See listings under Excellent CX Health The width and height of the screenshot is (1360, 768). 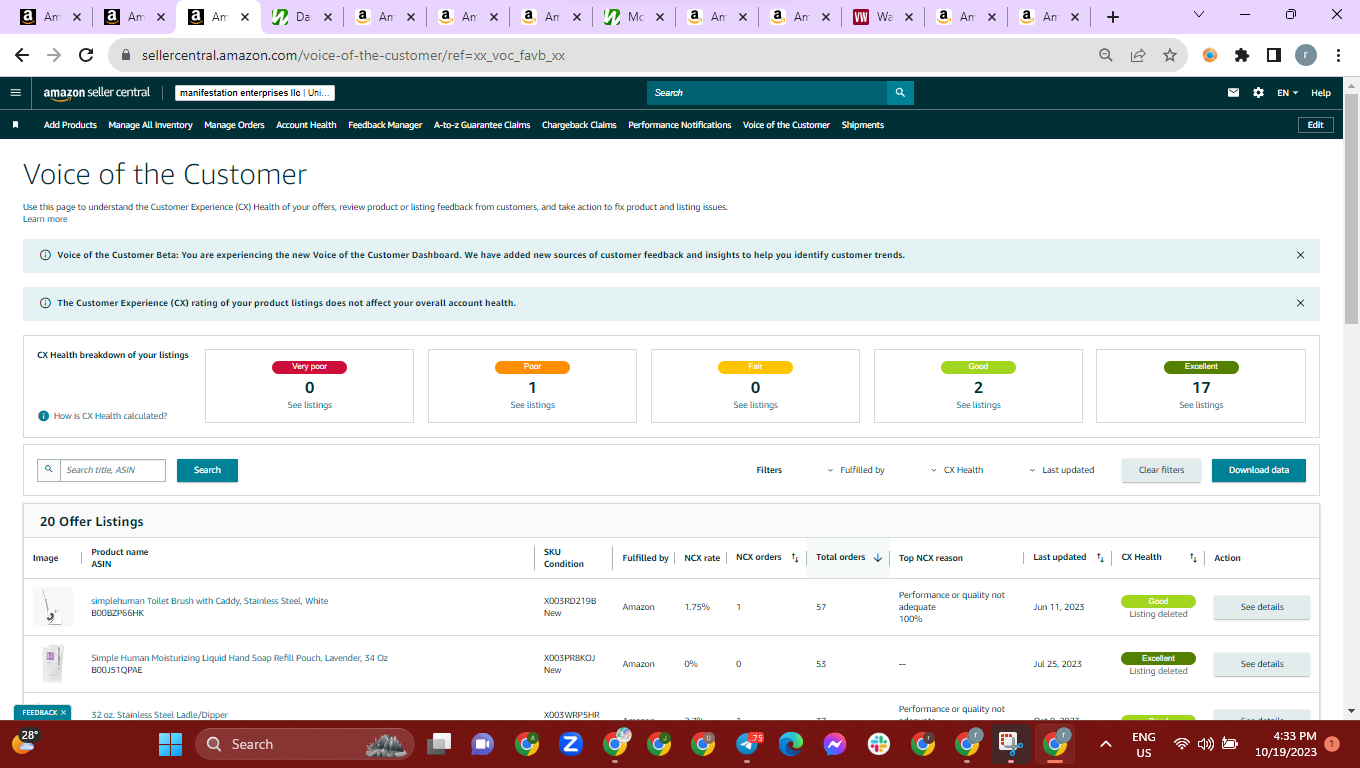pyautogui.click(x=1201, y=405)
